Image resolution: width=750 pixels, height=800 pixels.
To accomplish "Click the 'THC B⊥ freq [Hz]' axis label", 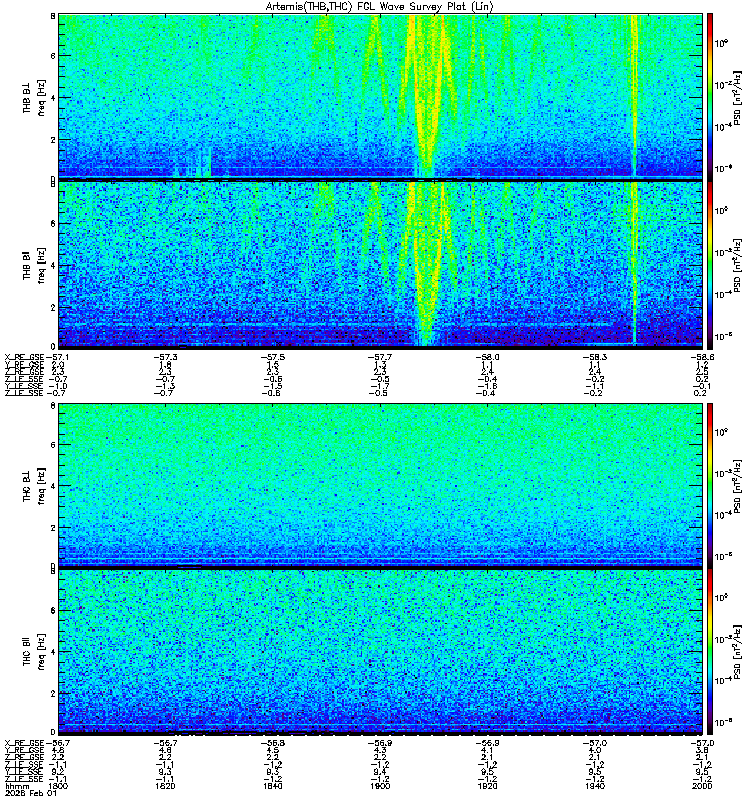I will [x=34, y=485].
